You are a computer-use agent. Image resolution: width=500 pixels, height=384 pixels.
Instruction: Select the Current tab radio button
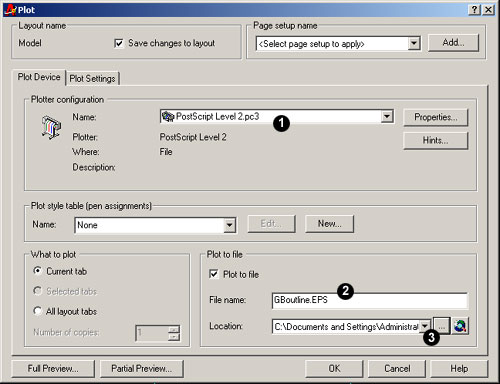[38, 271]
